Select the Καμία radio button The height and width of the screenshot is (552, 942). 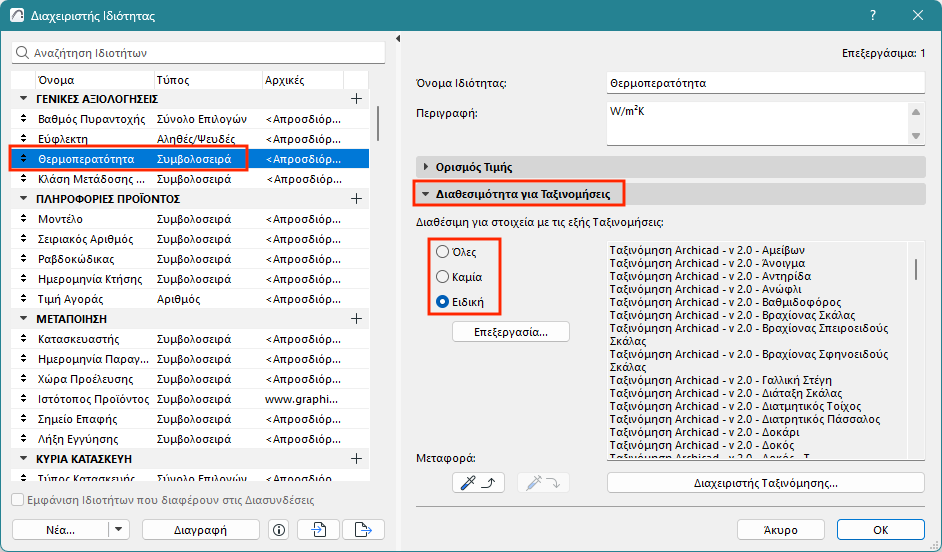tap(442, 276)
